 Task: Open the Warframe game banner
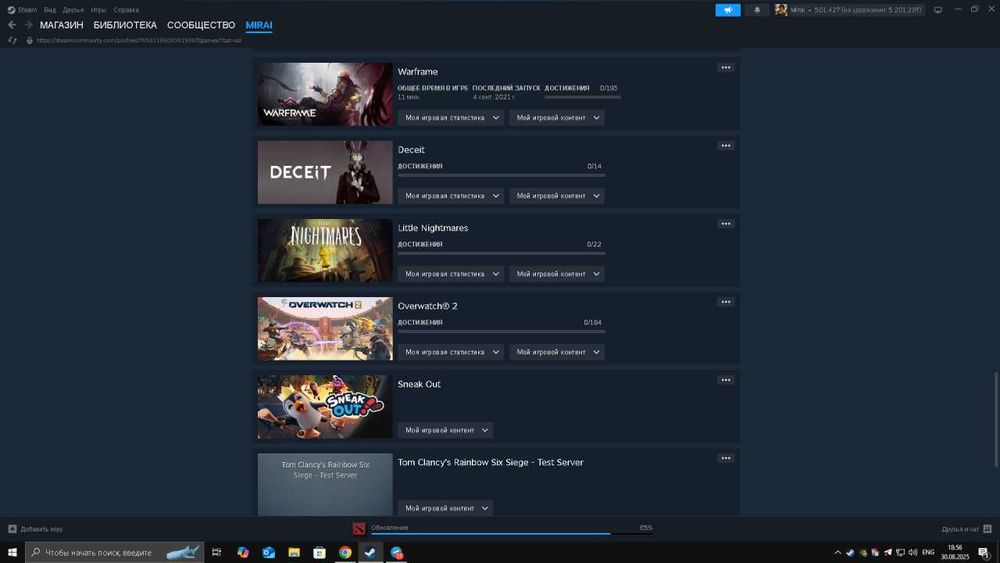[325, 94]
